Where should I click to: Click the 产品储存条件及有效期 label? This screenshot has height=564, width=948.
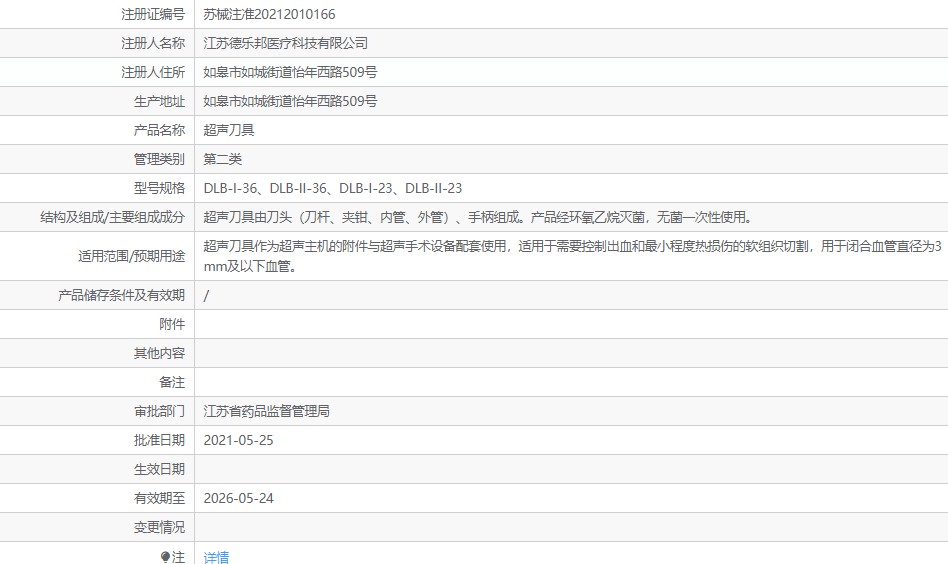(x=121, y=296)
